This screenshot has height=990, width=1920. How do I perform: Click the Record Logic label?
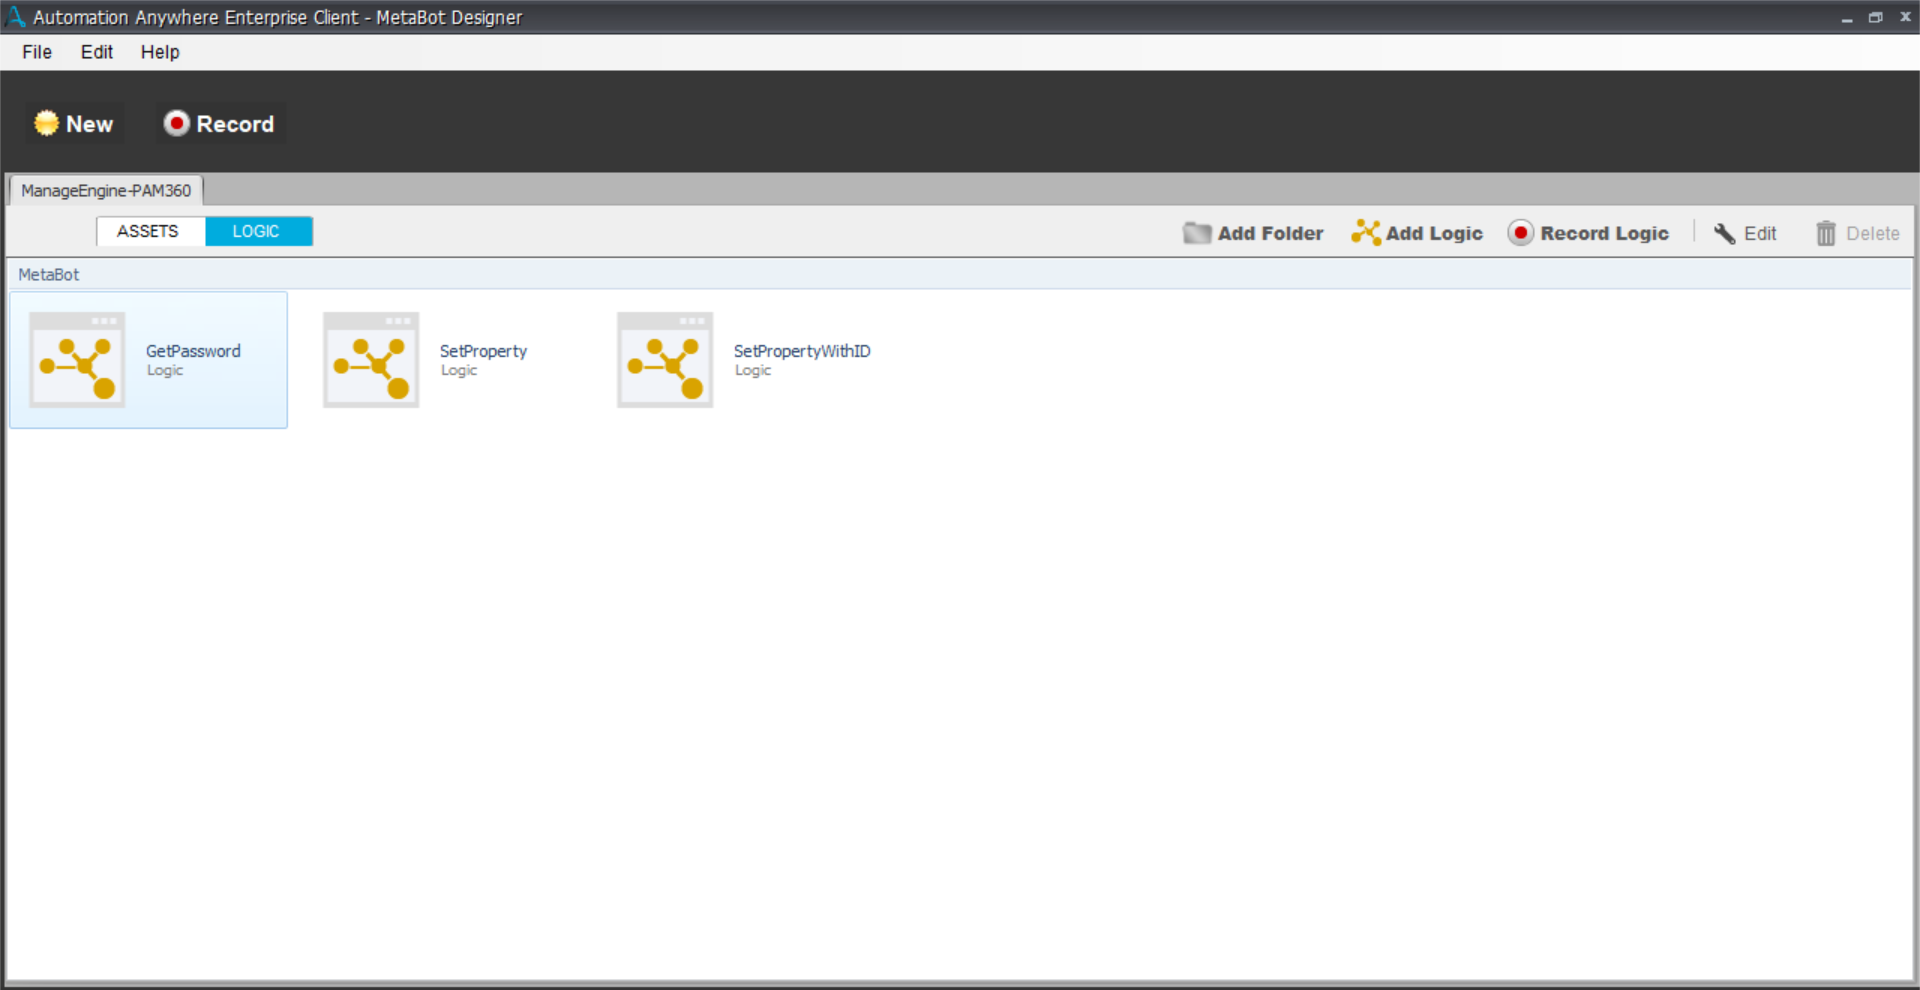pyautogui.click(x=1605, y=233)
